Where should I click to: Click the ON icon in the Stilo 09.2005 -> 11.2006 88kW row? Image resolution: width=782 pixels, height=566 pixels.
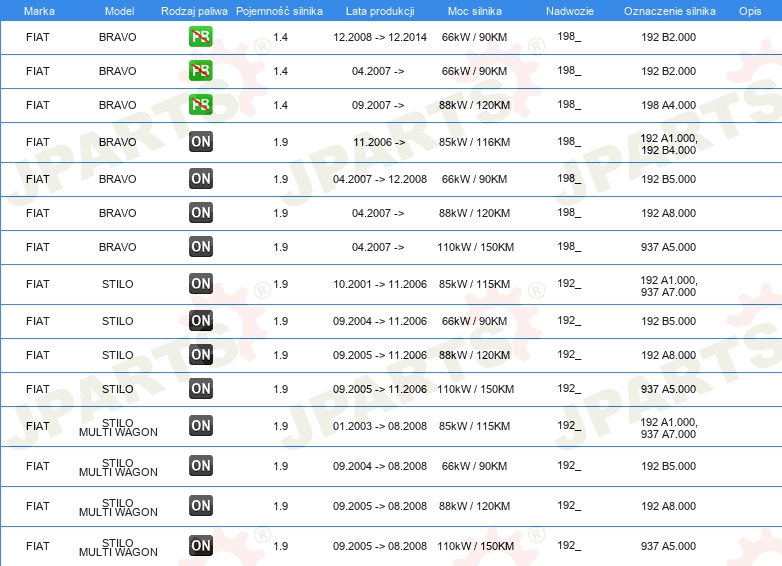coord(201,355)
